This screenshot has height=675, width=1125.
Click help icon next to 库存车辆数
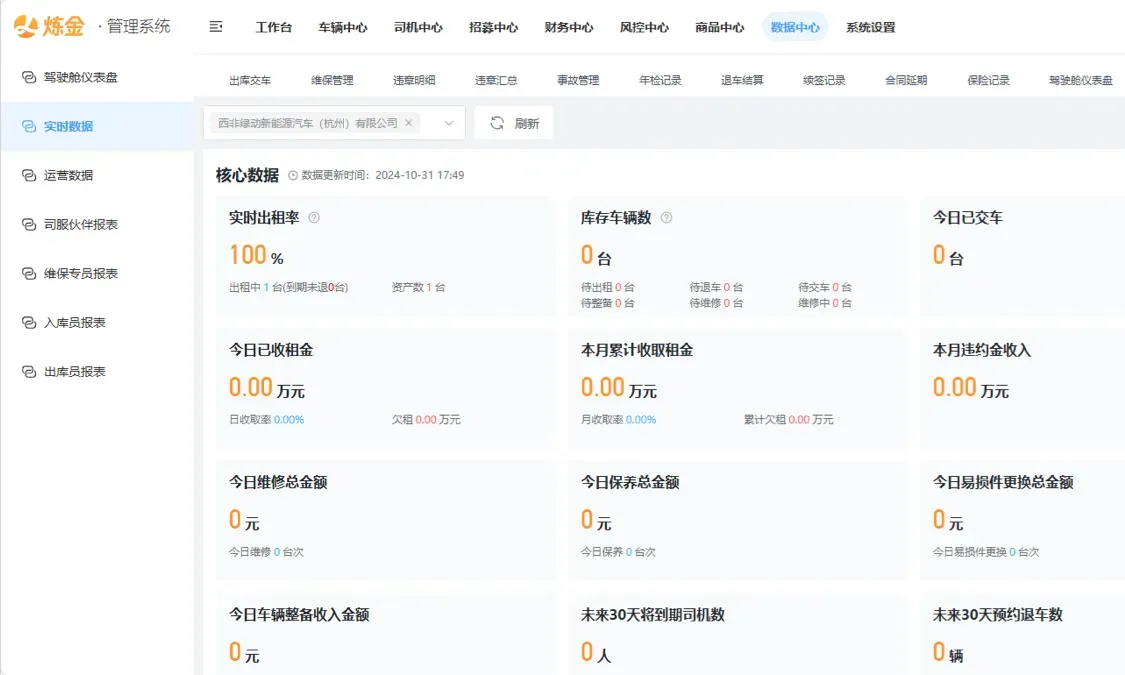pos(667,218)
